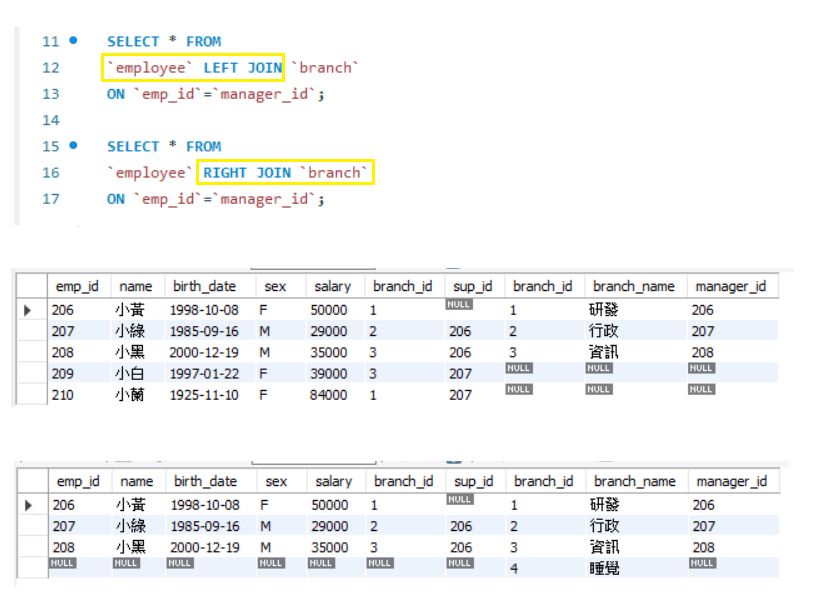Click the execution marker dot on line 15

click(73, 145)
